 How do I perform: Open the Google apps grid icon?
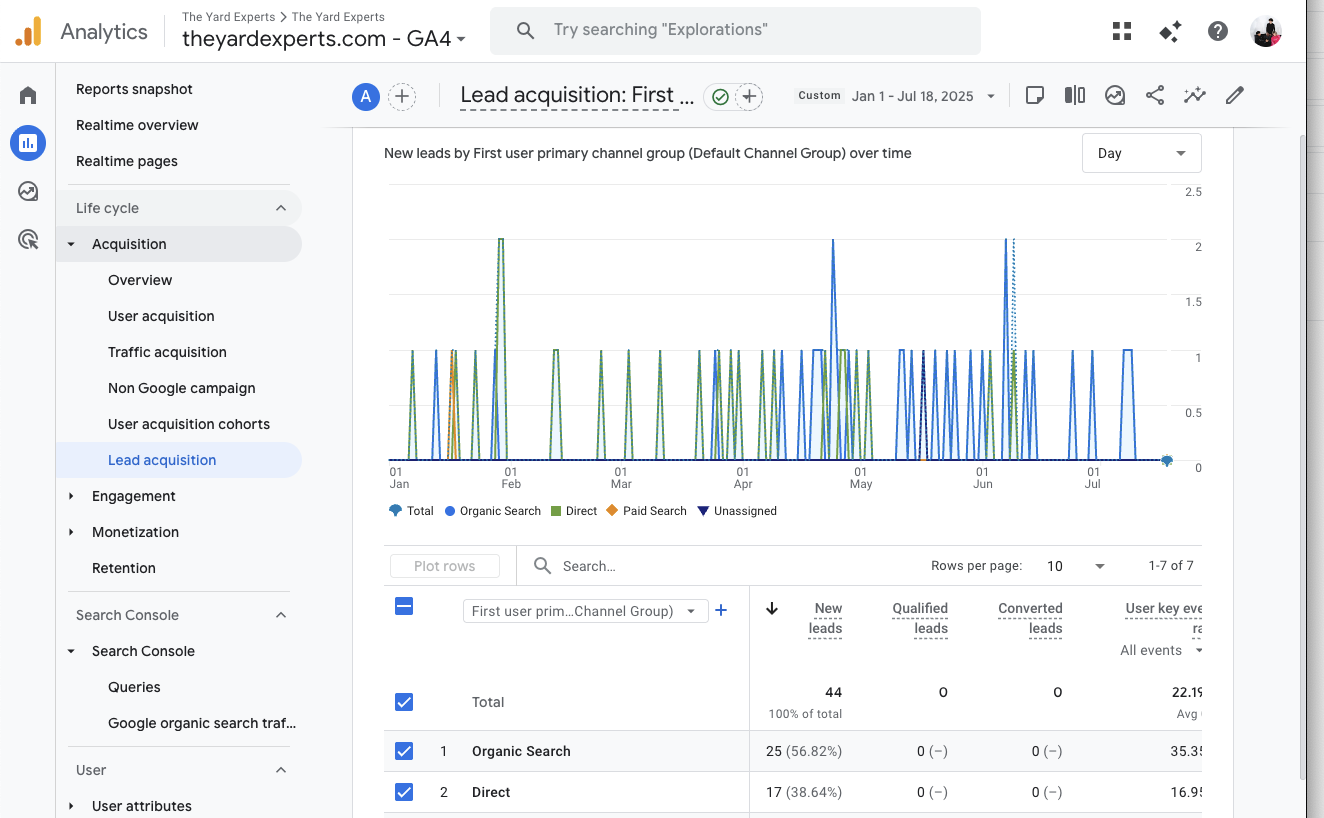tap(1122, 31)
